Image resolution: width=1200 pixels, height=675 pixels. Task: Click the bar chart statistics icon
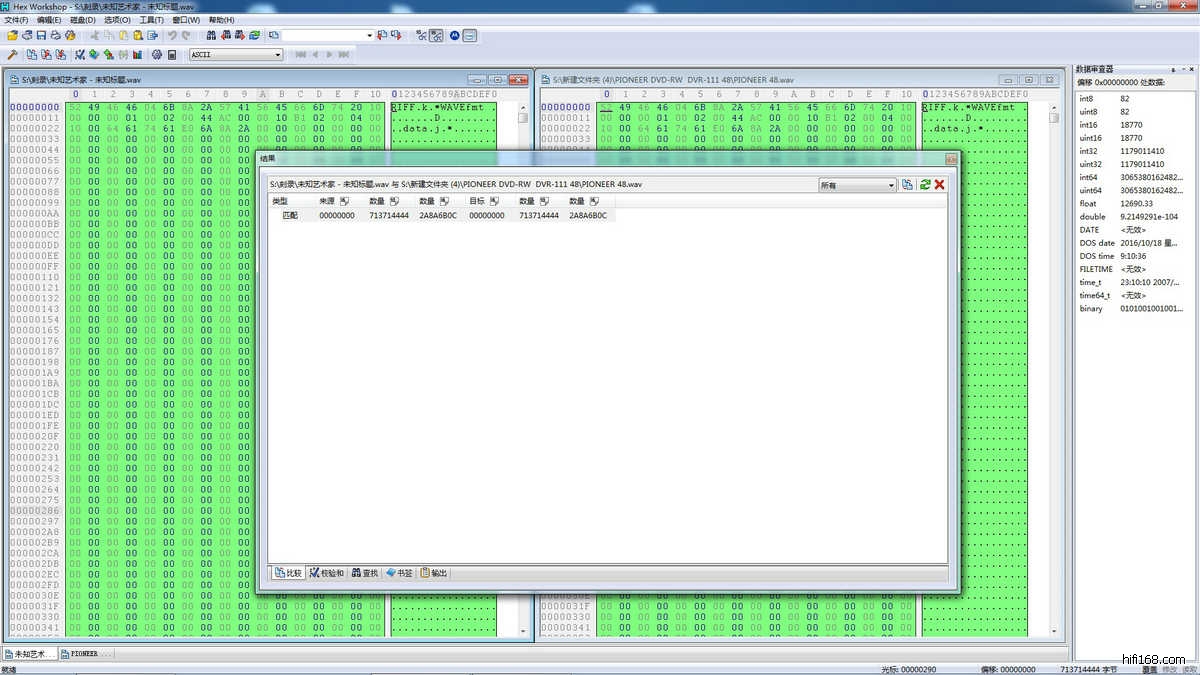click(137, 54)
